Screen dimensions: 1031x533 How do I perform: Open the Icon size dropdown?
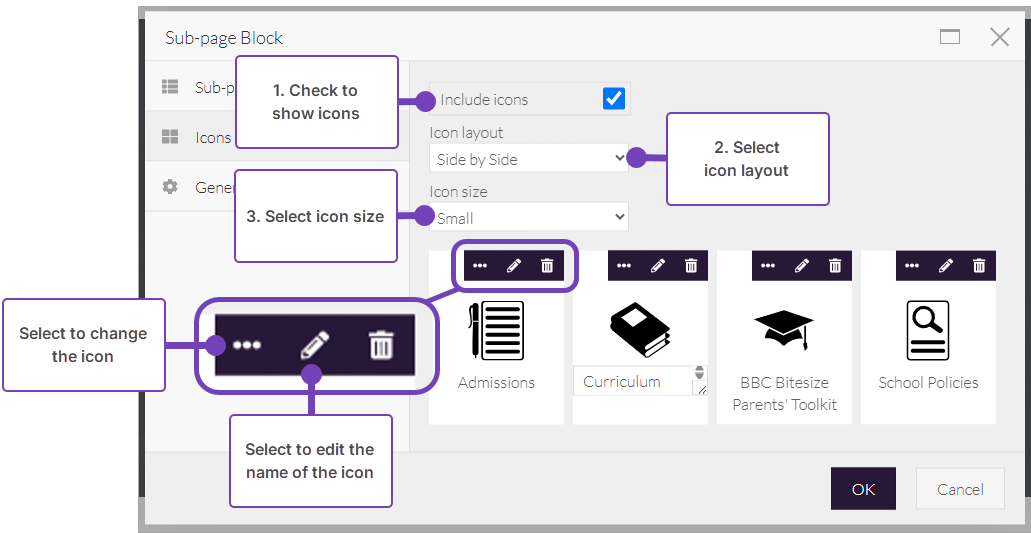tap(530, 217)
